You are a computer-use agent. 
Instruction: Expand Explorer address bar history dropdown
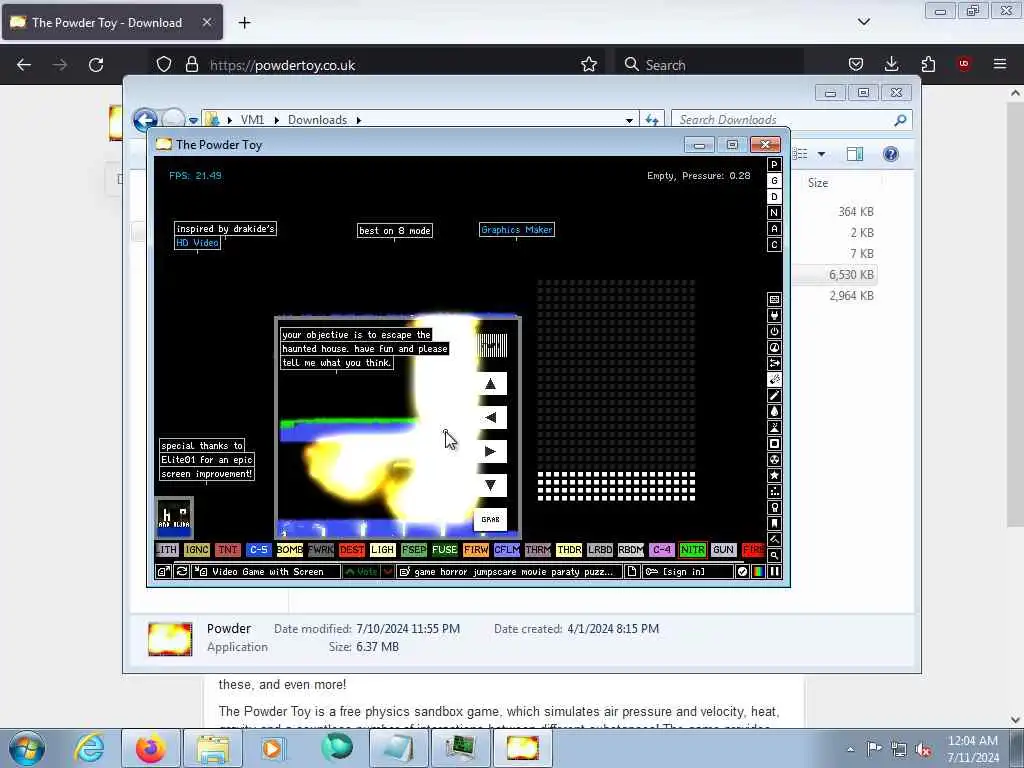pos(629,120)
